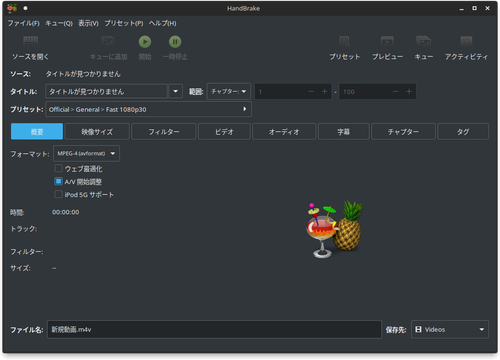Decrease the start chapter value 1
This screenshot has width=500, height=360.
311,91
